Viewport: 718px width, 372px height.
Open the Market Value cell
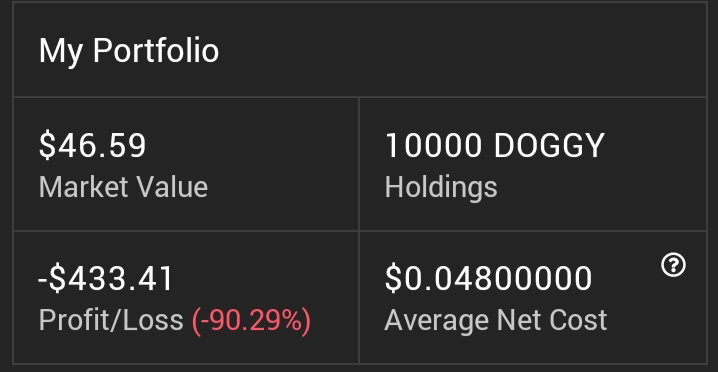(186, 164)
